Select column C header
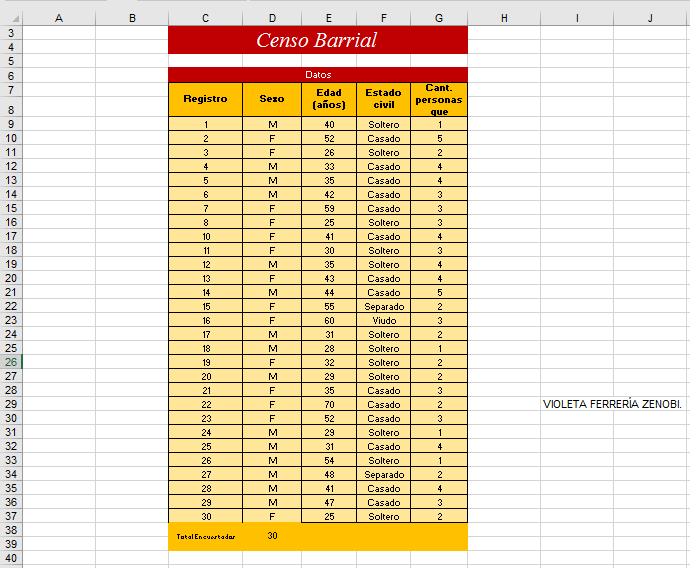 (x=206, y=18)
